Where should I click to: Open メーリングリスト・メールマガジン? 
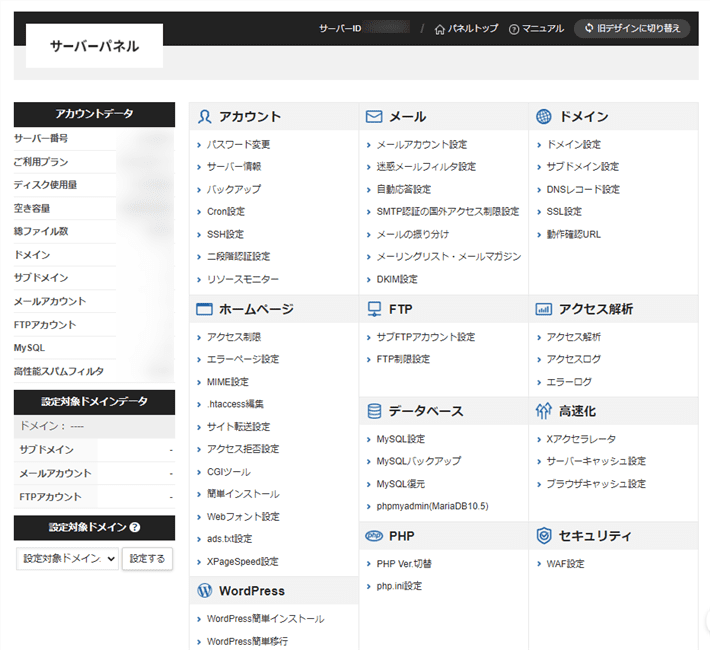pos(449,257)
